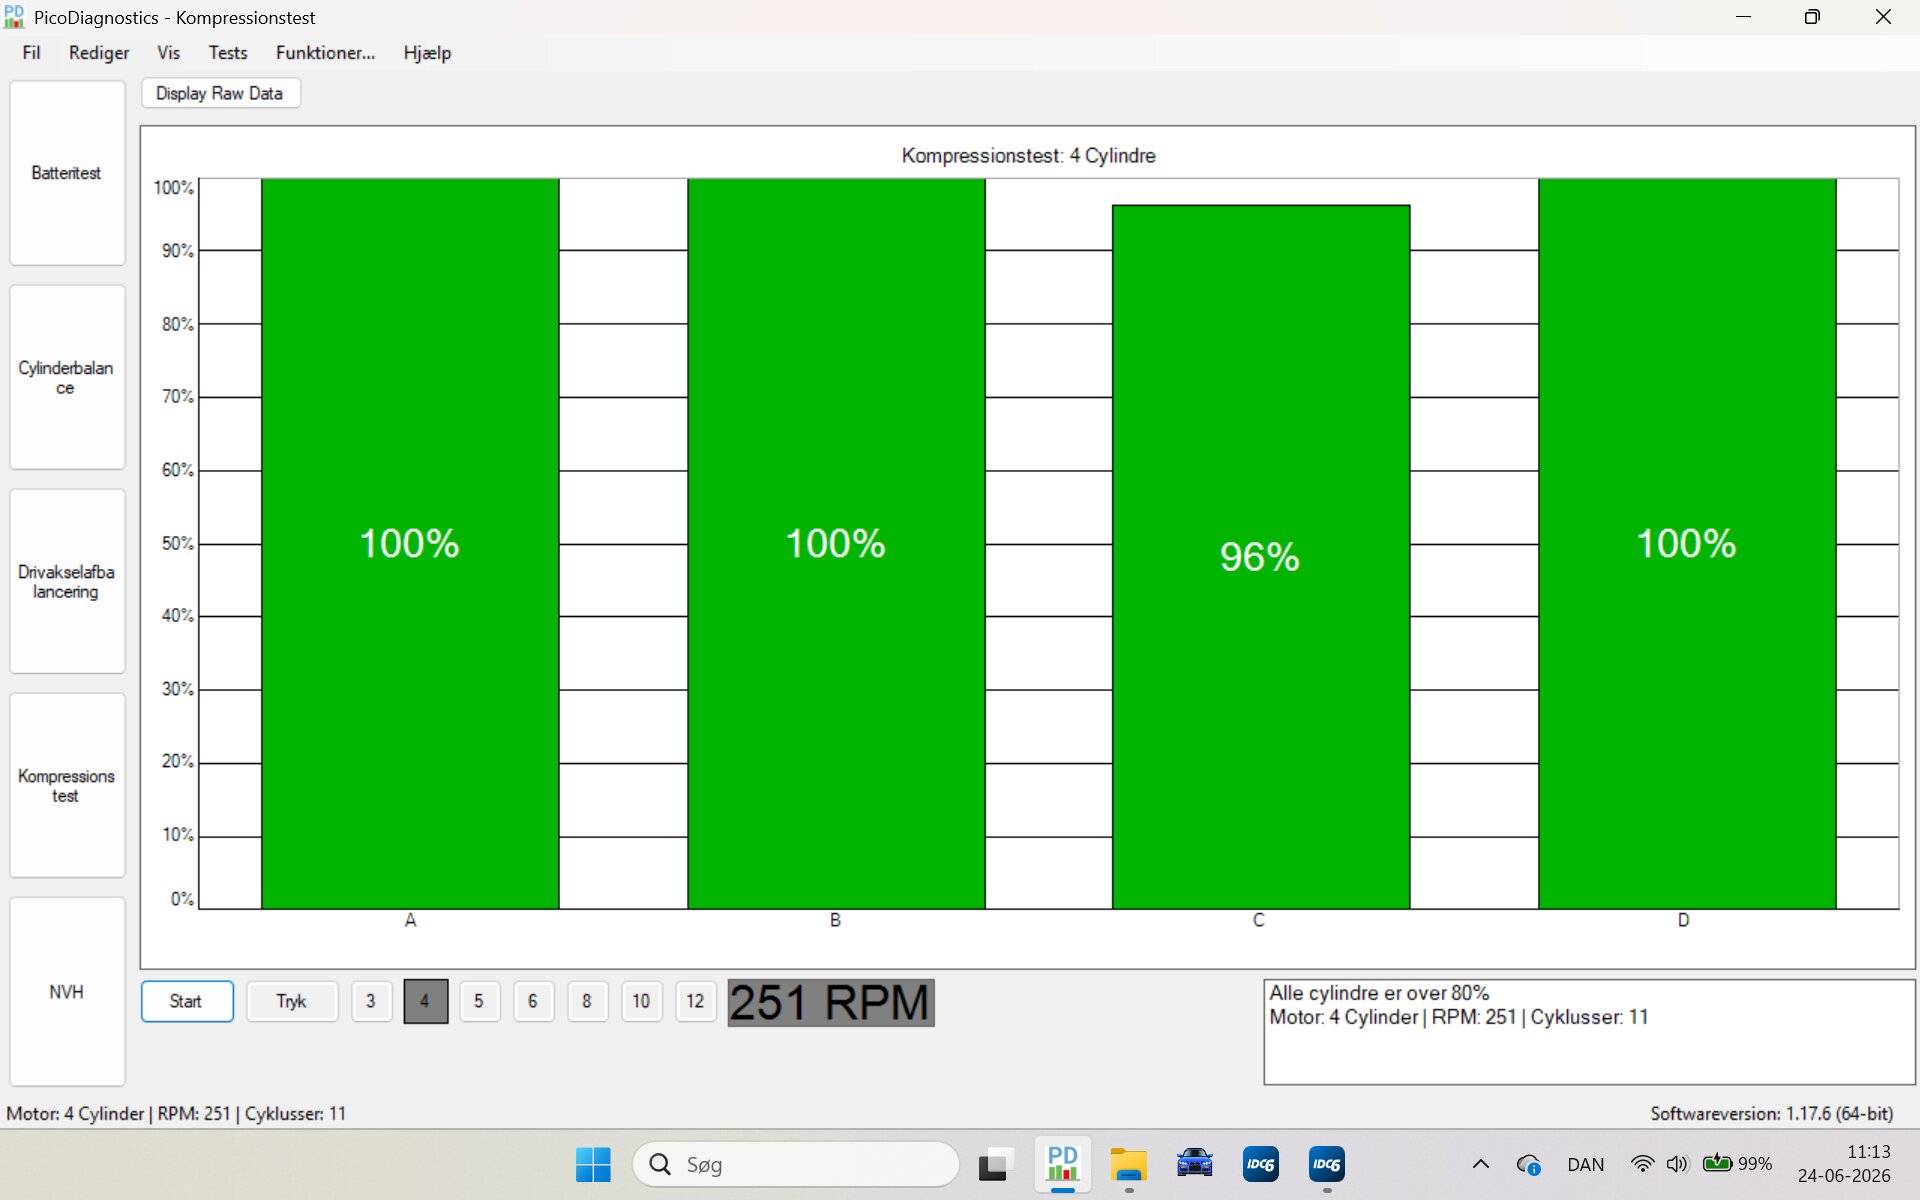The width and height of the screenshot is (1920, 1200).
Task: Click the results text box
Action: (x=1589, y=1032)
